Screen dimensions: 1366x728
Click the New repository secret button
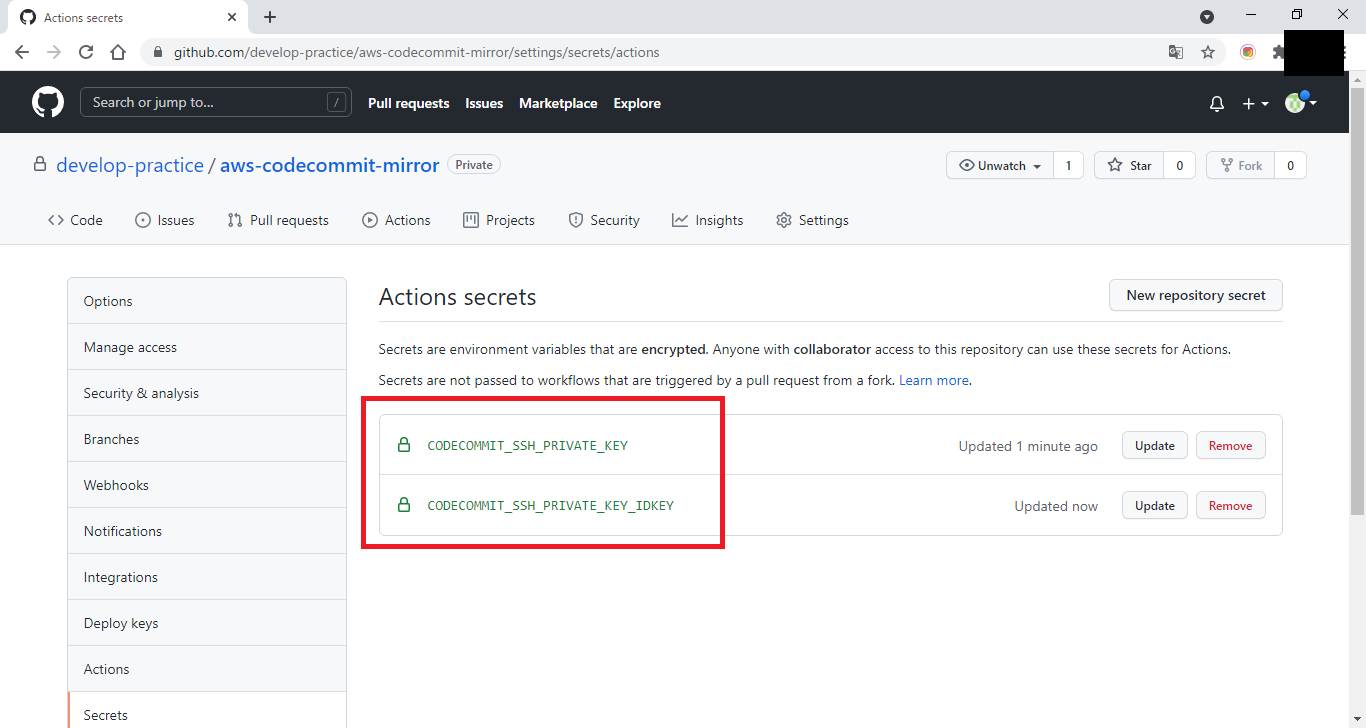click(1195, 295)
